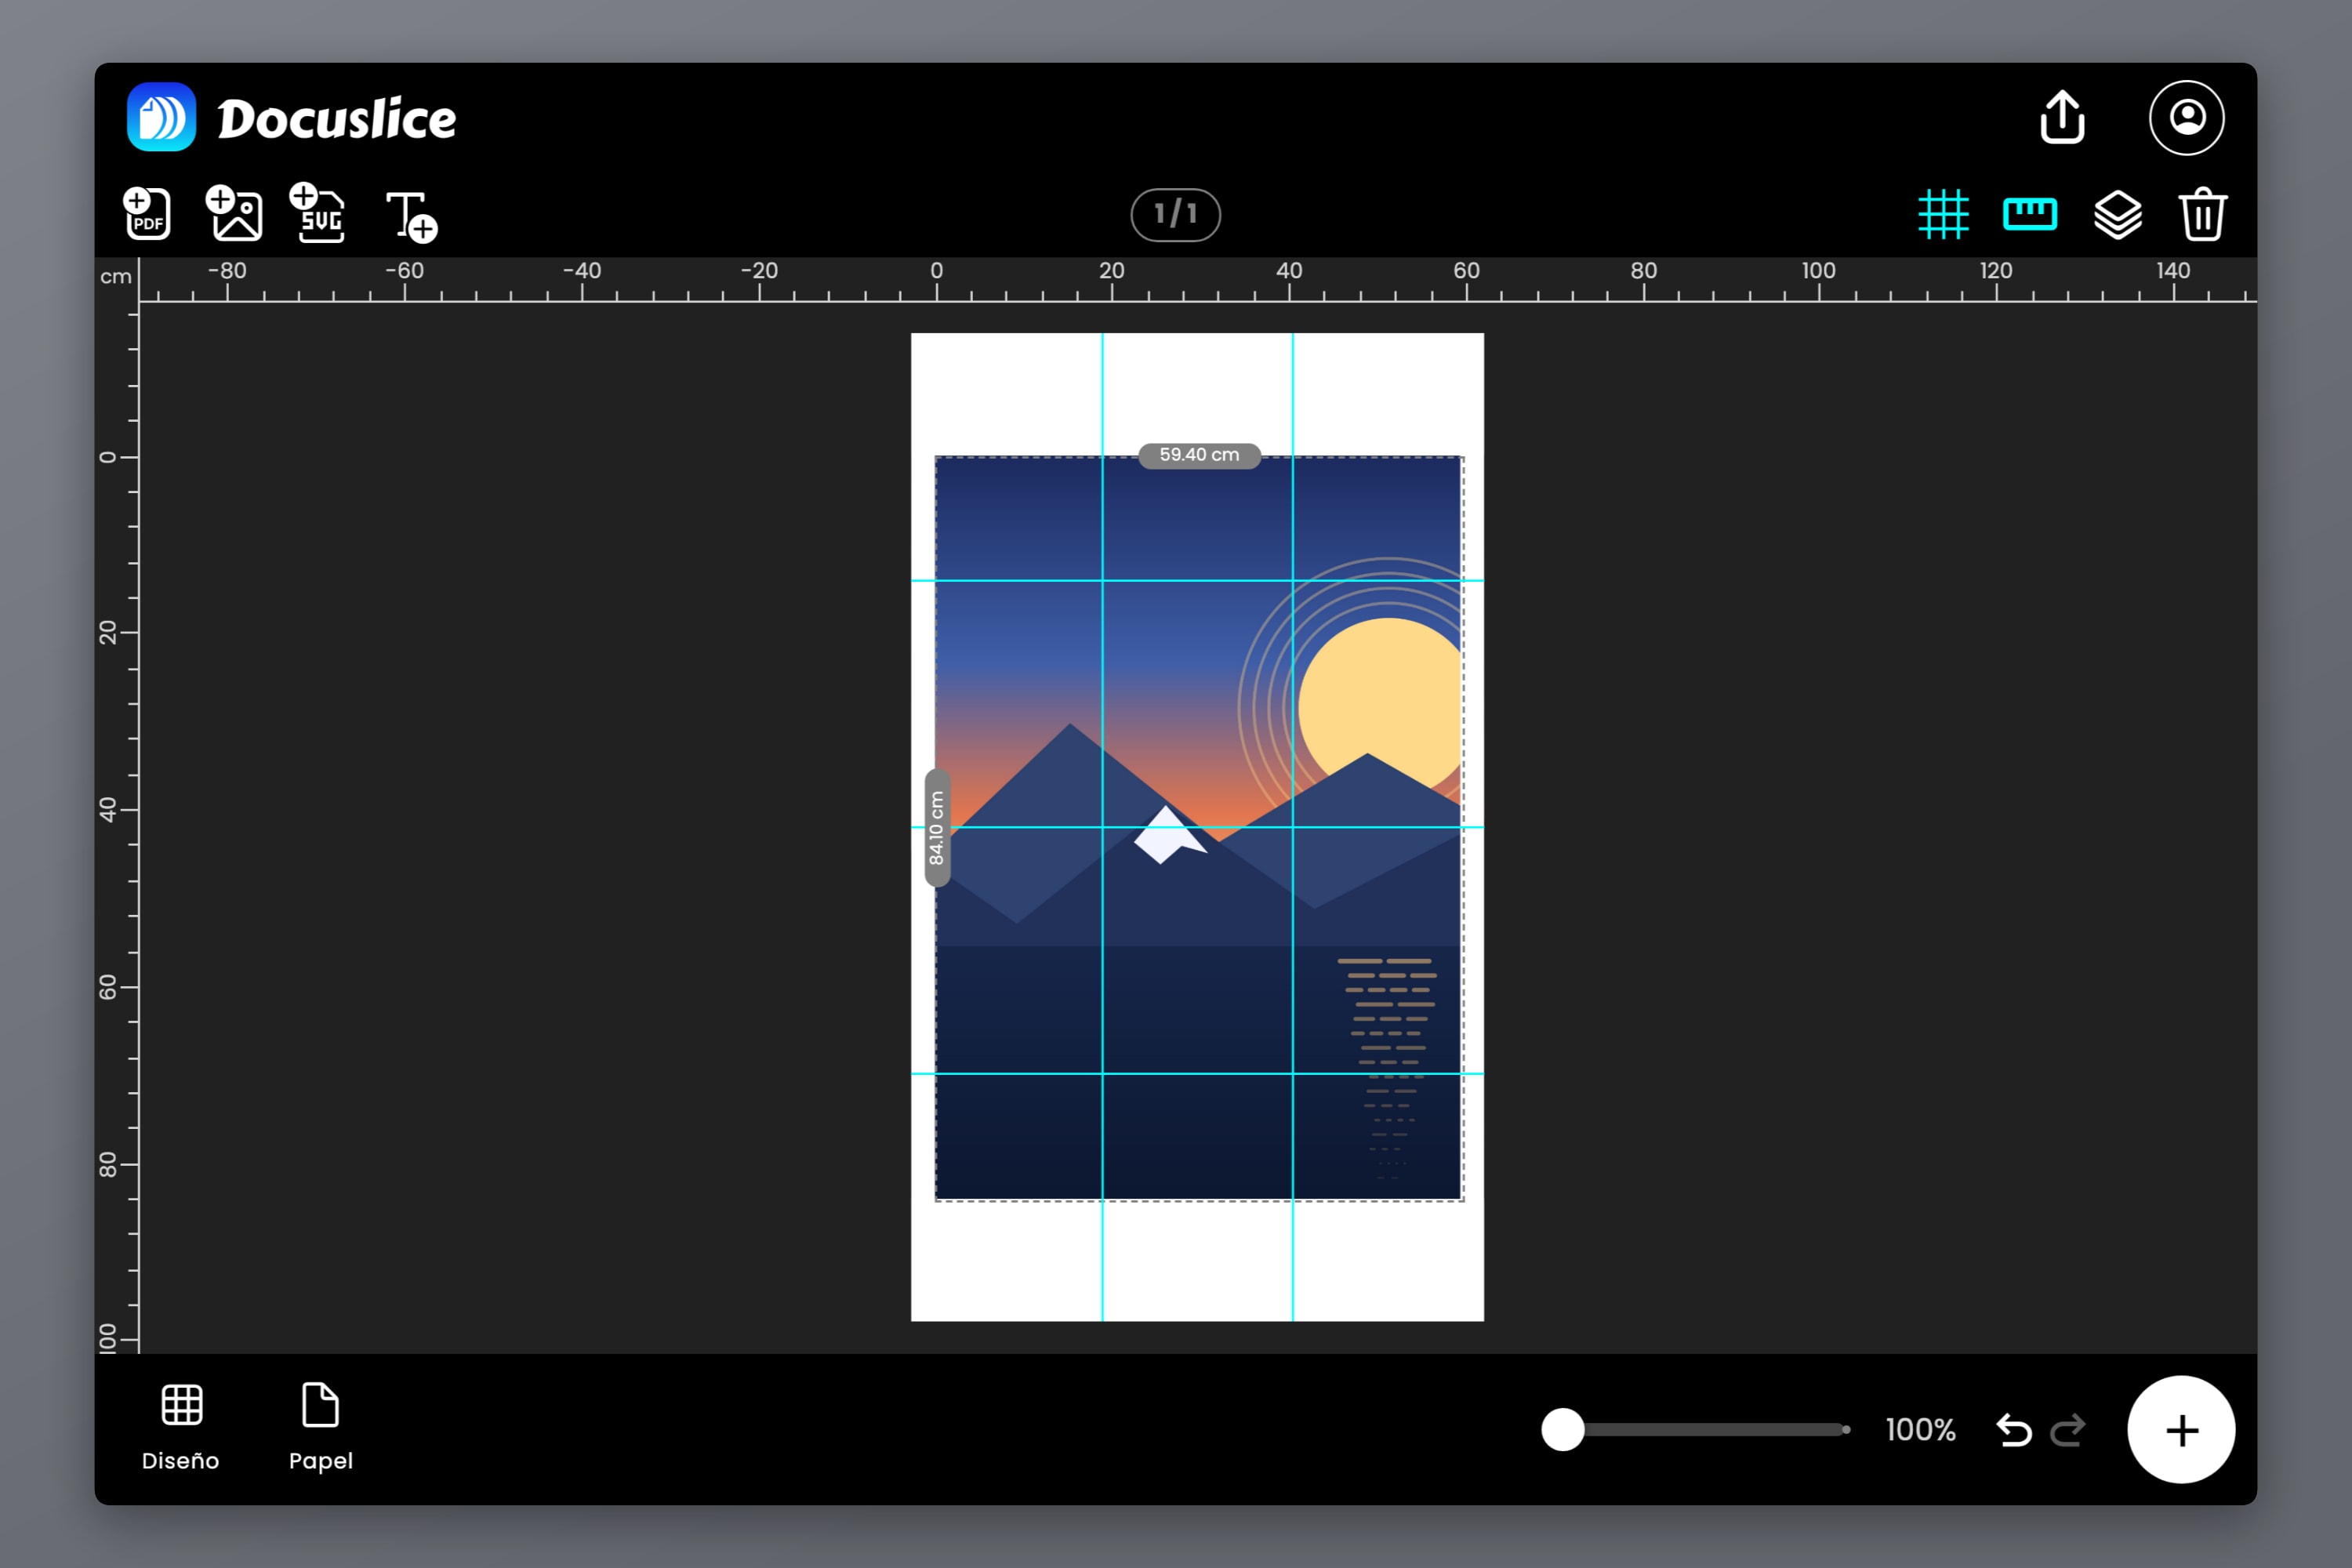Import an SVG file
Image resolution: width=2352 pixels, height=1568 pixels.
coord(318,212)
